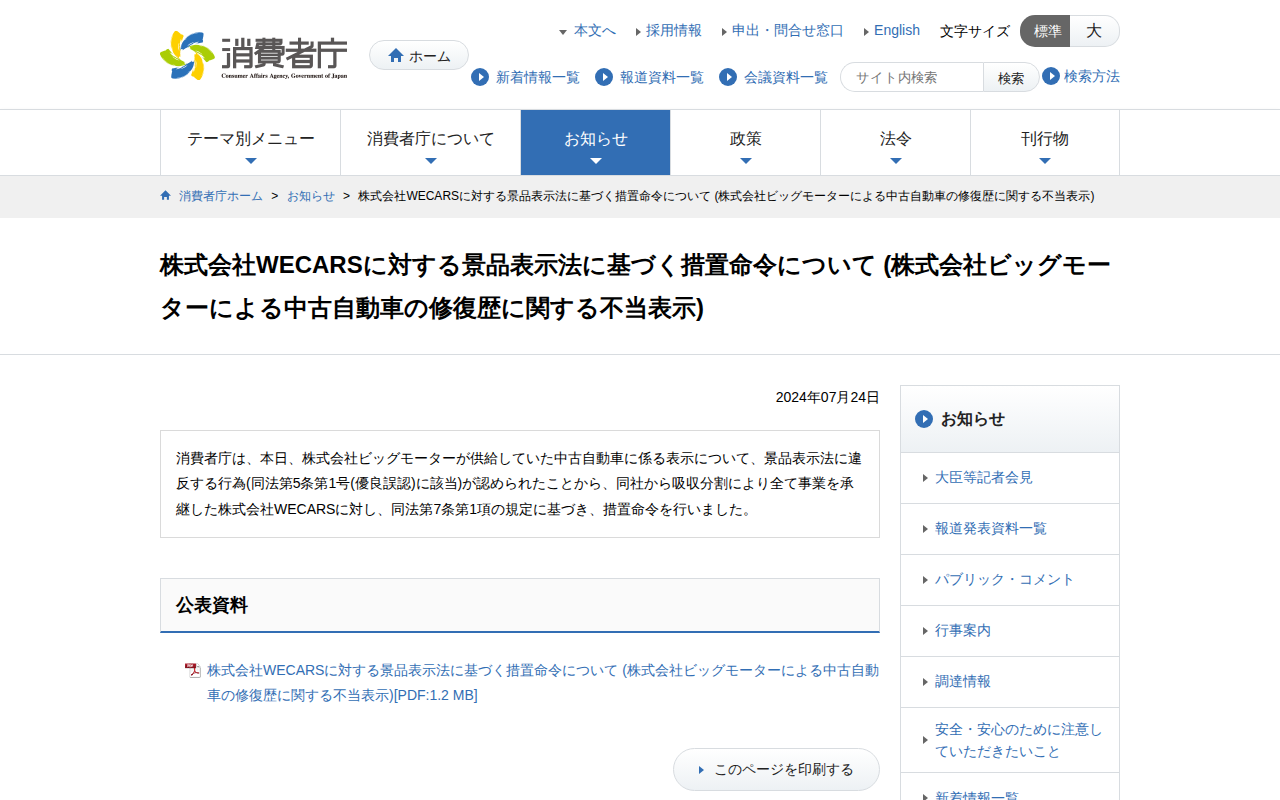Open 大臣等記者会見 in the sidebar
This screenshot has height=800, width=1280.
1010,478
